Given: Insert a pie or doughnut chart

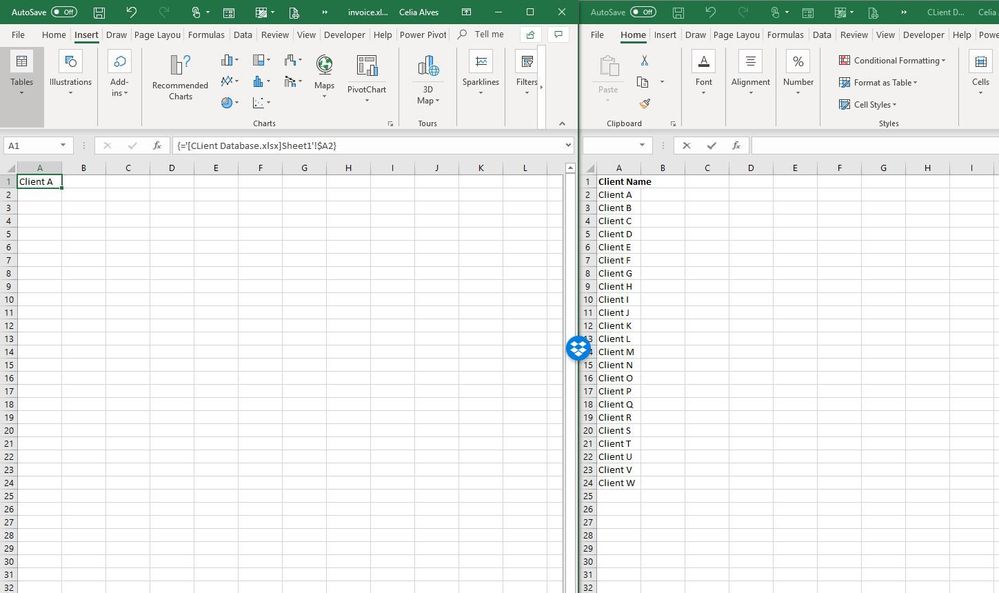Looking at the screenshot, I should [x=229, y=103].
